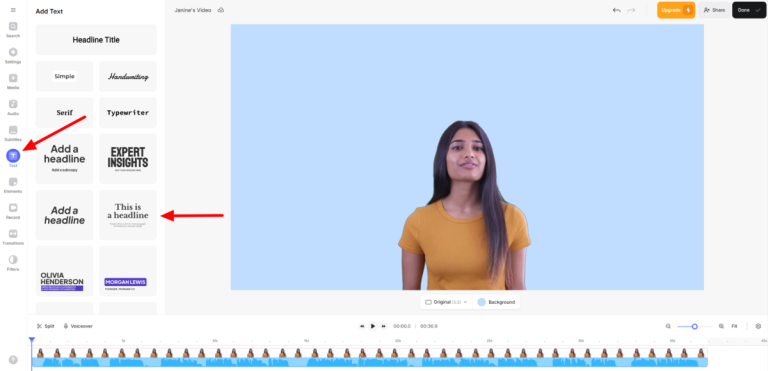Image resolution: width=768 pixels, height=371 pixels.
Task: Zoom in the timeline with plus magnifier
Action: (x=721, y=326)
